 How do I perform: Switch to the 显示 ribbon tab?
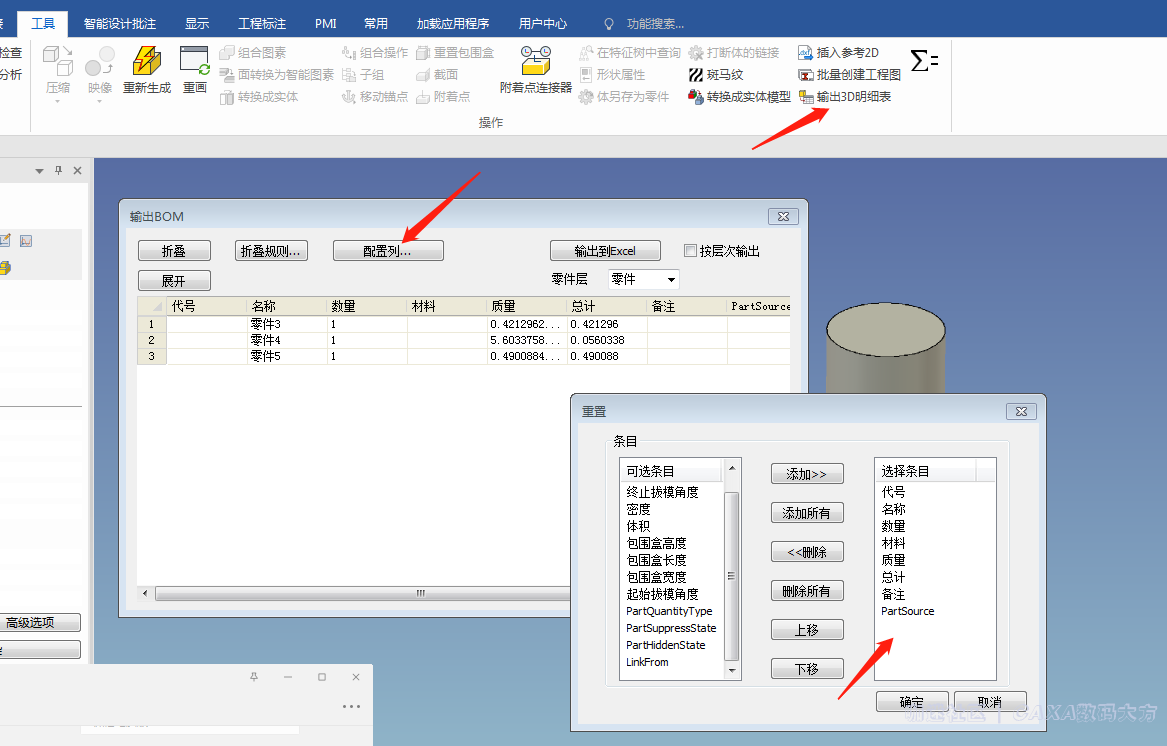pyautogui.click(x=197, y=23)
